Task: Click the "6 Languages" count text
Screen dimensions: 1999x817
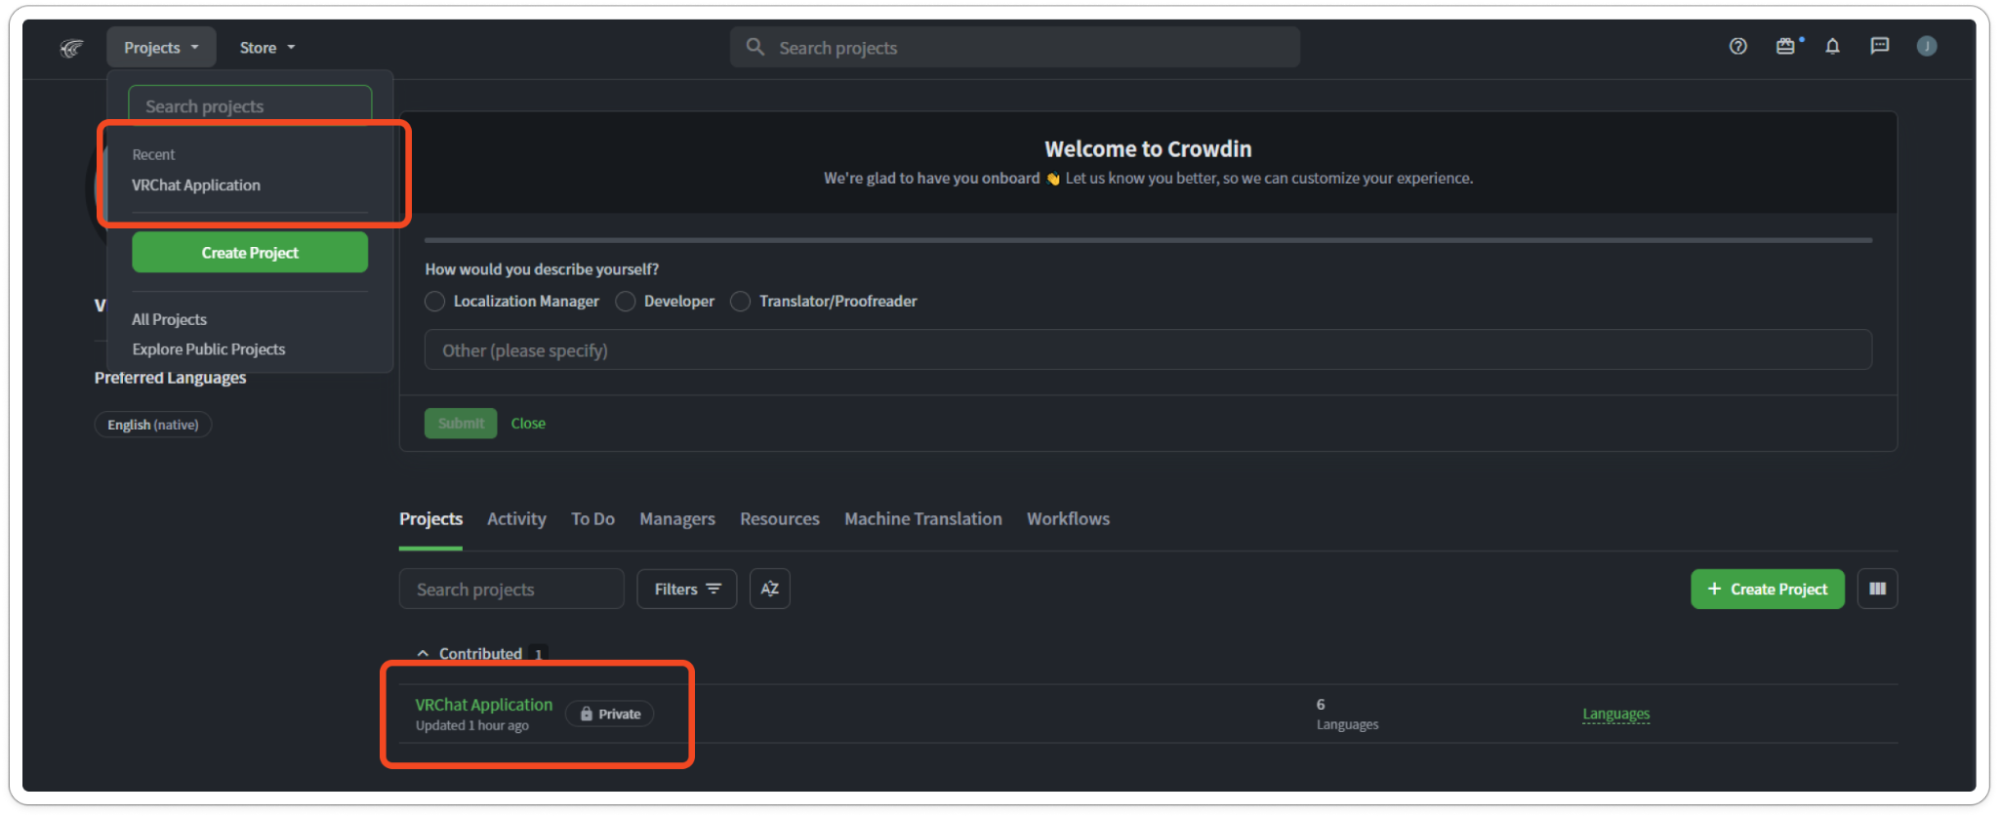Action: point(1347,714)
